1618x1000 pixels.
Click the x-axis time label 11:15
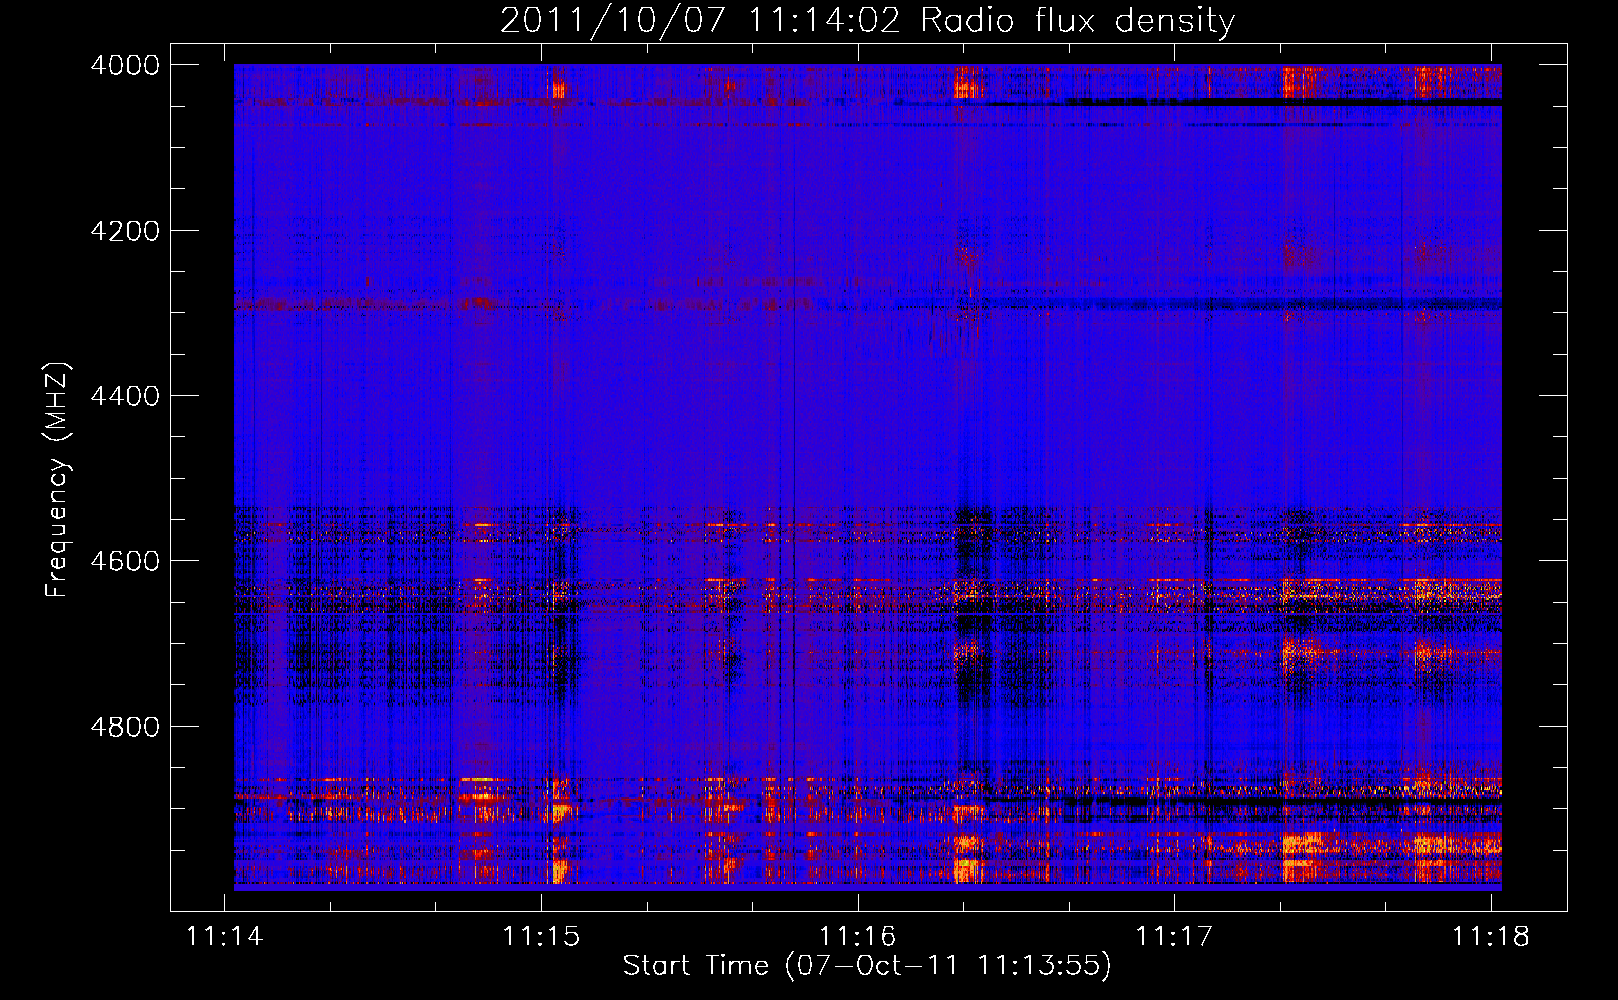[x=541, y=937]
